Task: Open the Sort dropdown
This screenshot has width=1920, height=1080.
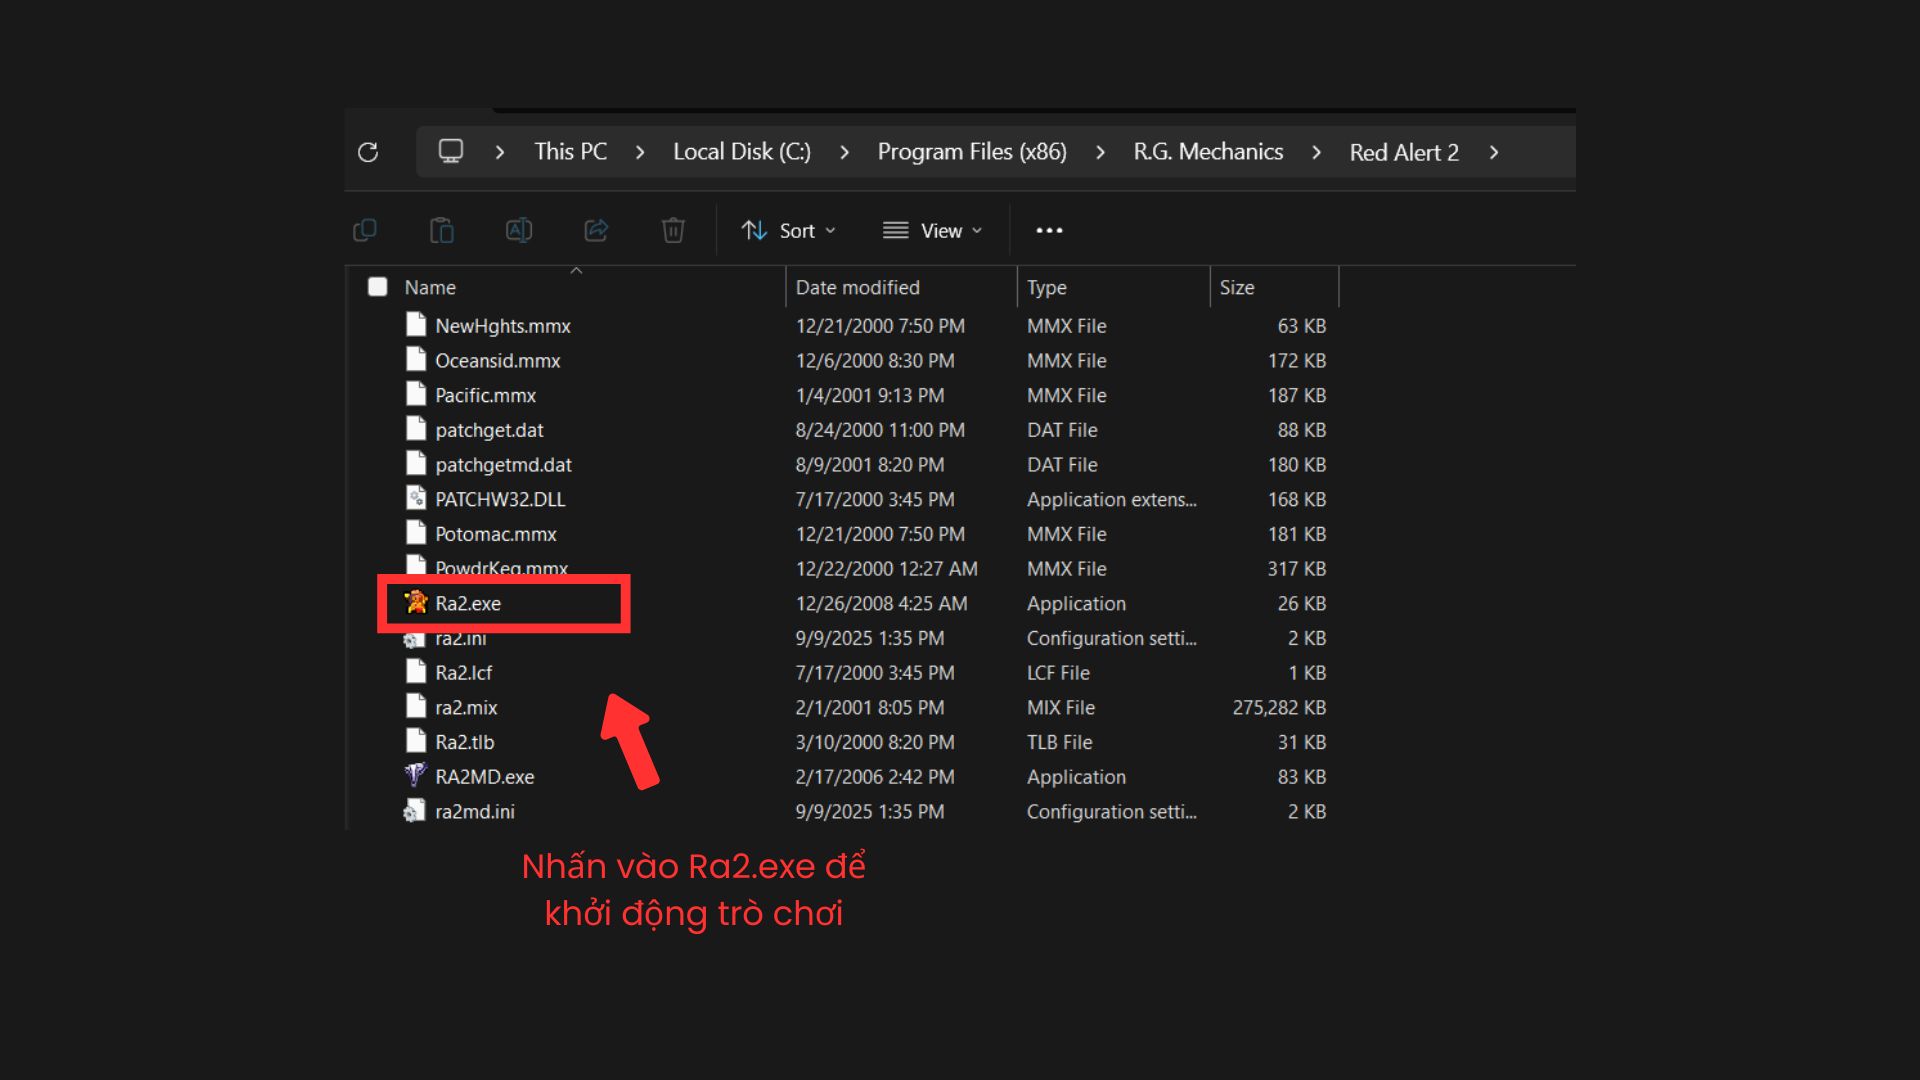Action: [789, 231]
